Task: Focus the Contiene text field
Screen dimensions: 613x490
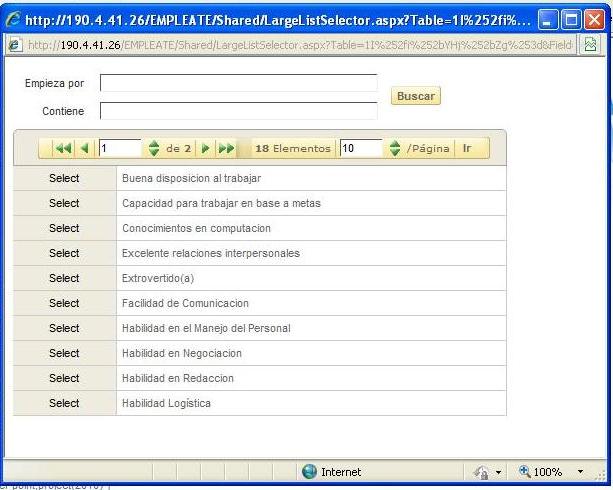Action: click(x=238, y=111)
